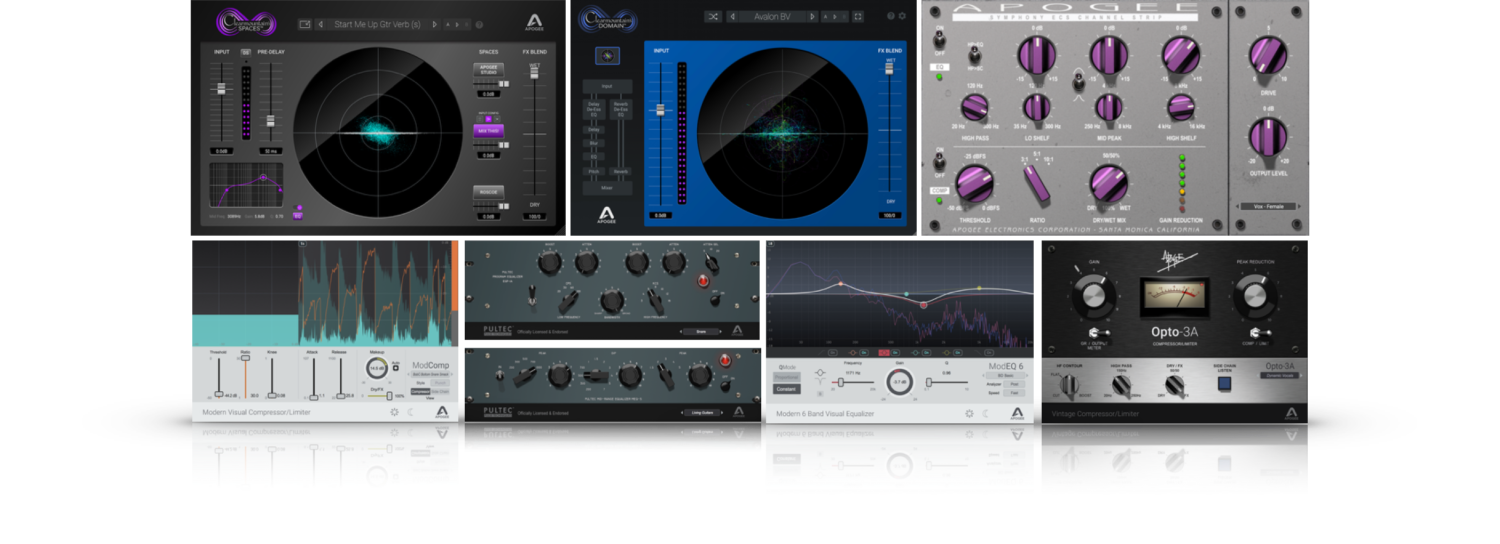The image size is (1500, 544).
Task: Go to previous preset in Spaces plugin
Action: coord(321,24)
